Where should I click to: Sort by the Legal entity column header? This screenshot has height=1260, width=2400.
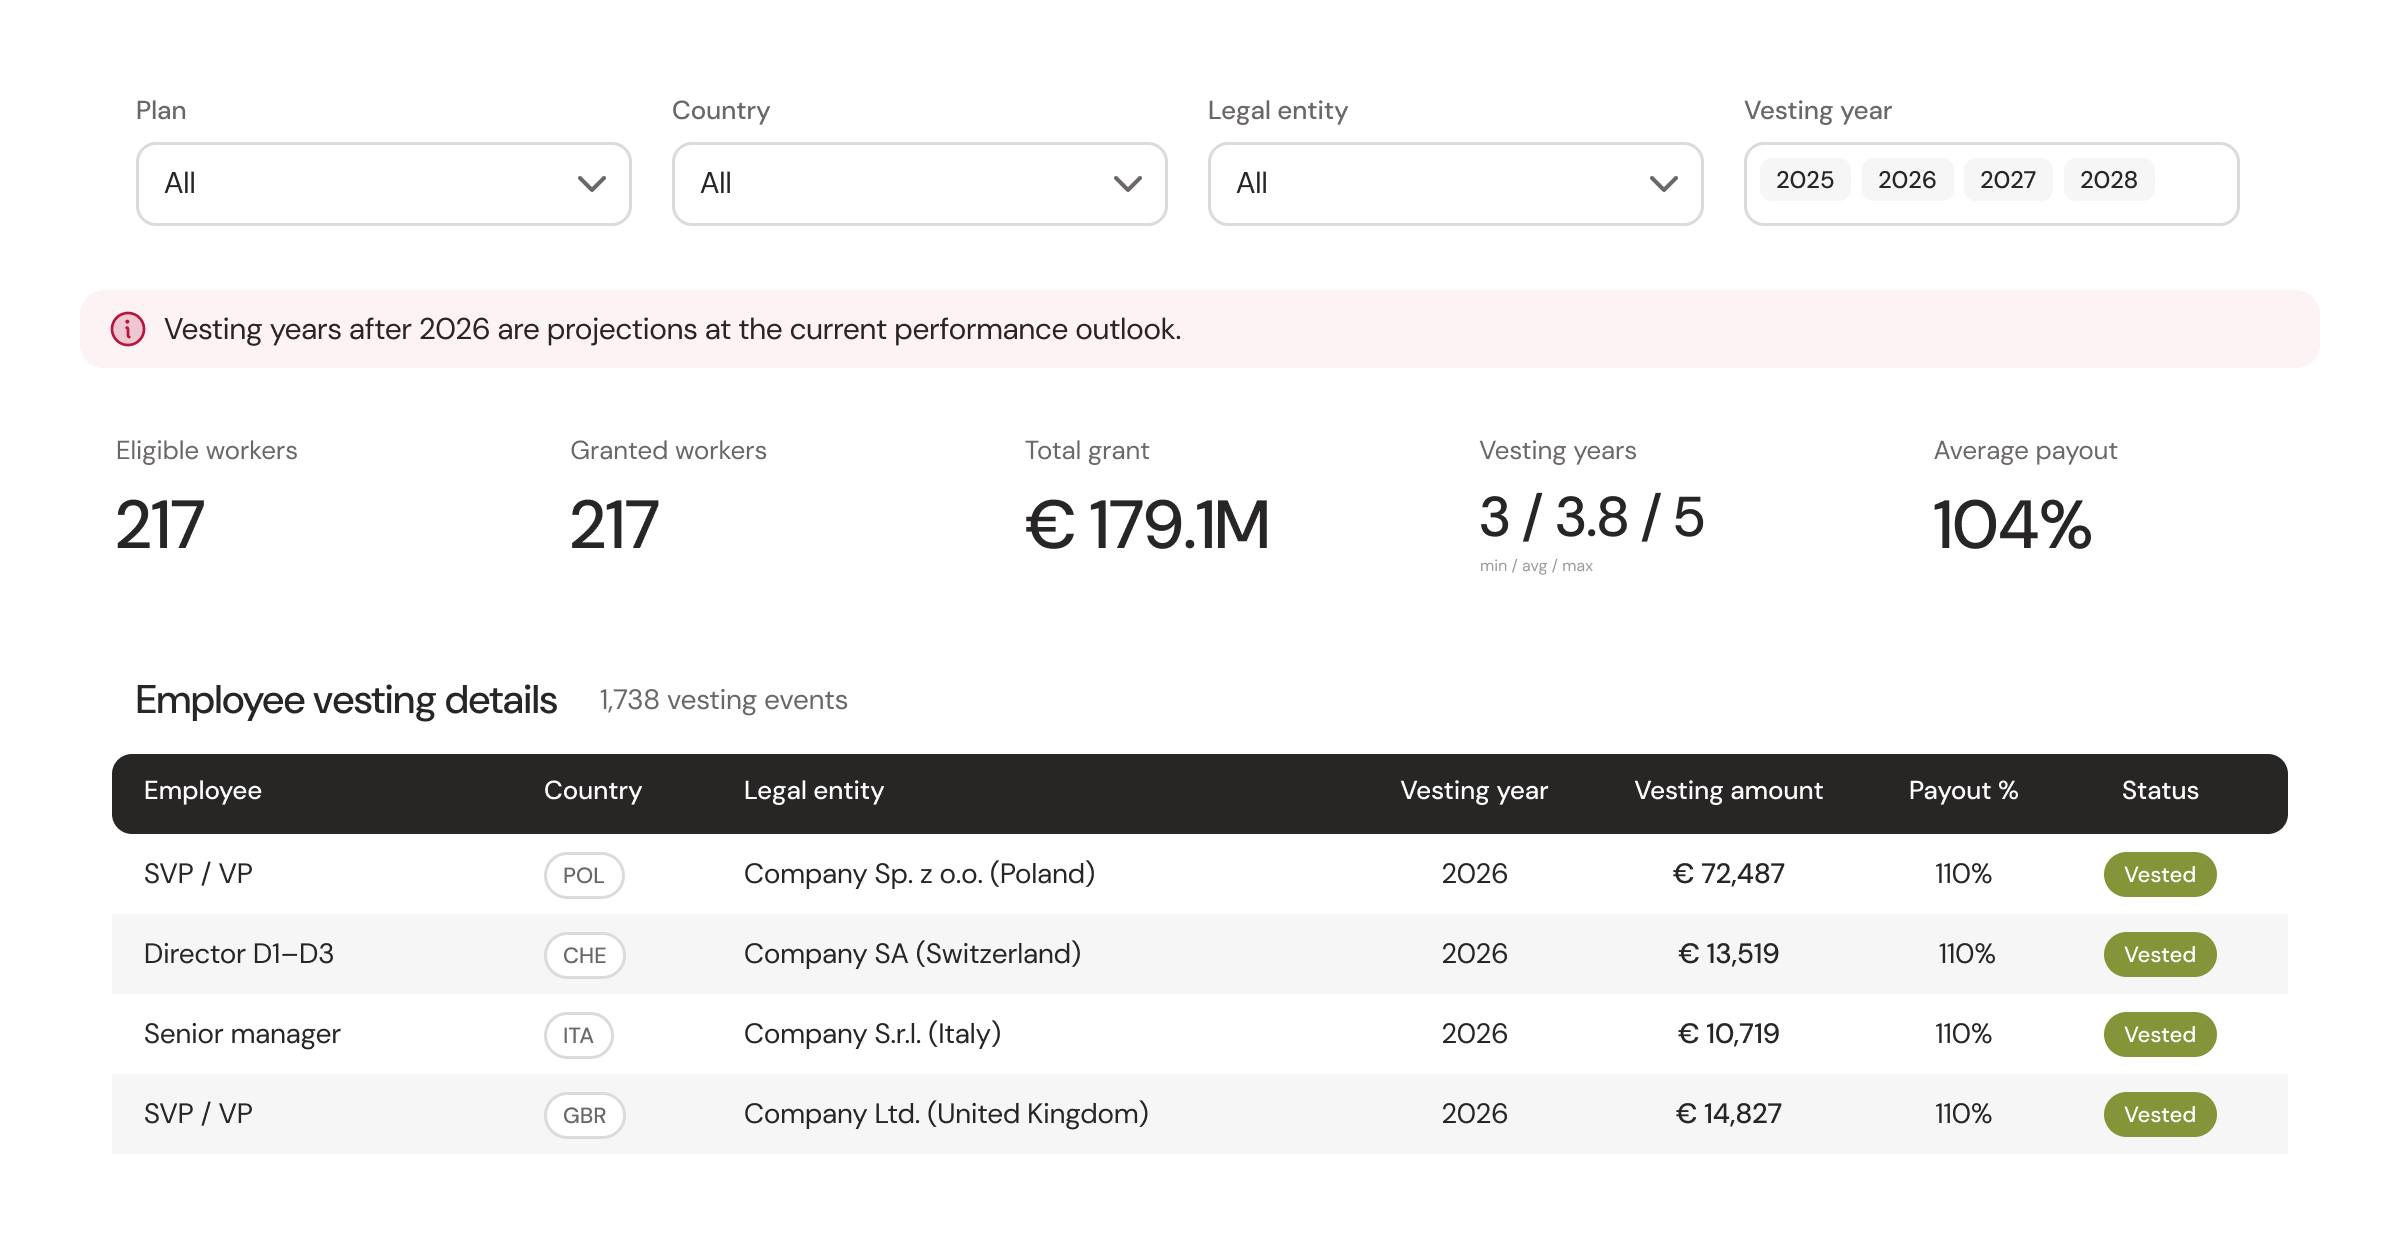coord(814,790)
